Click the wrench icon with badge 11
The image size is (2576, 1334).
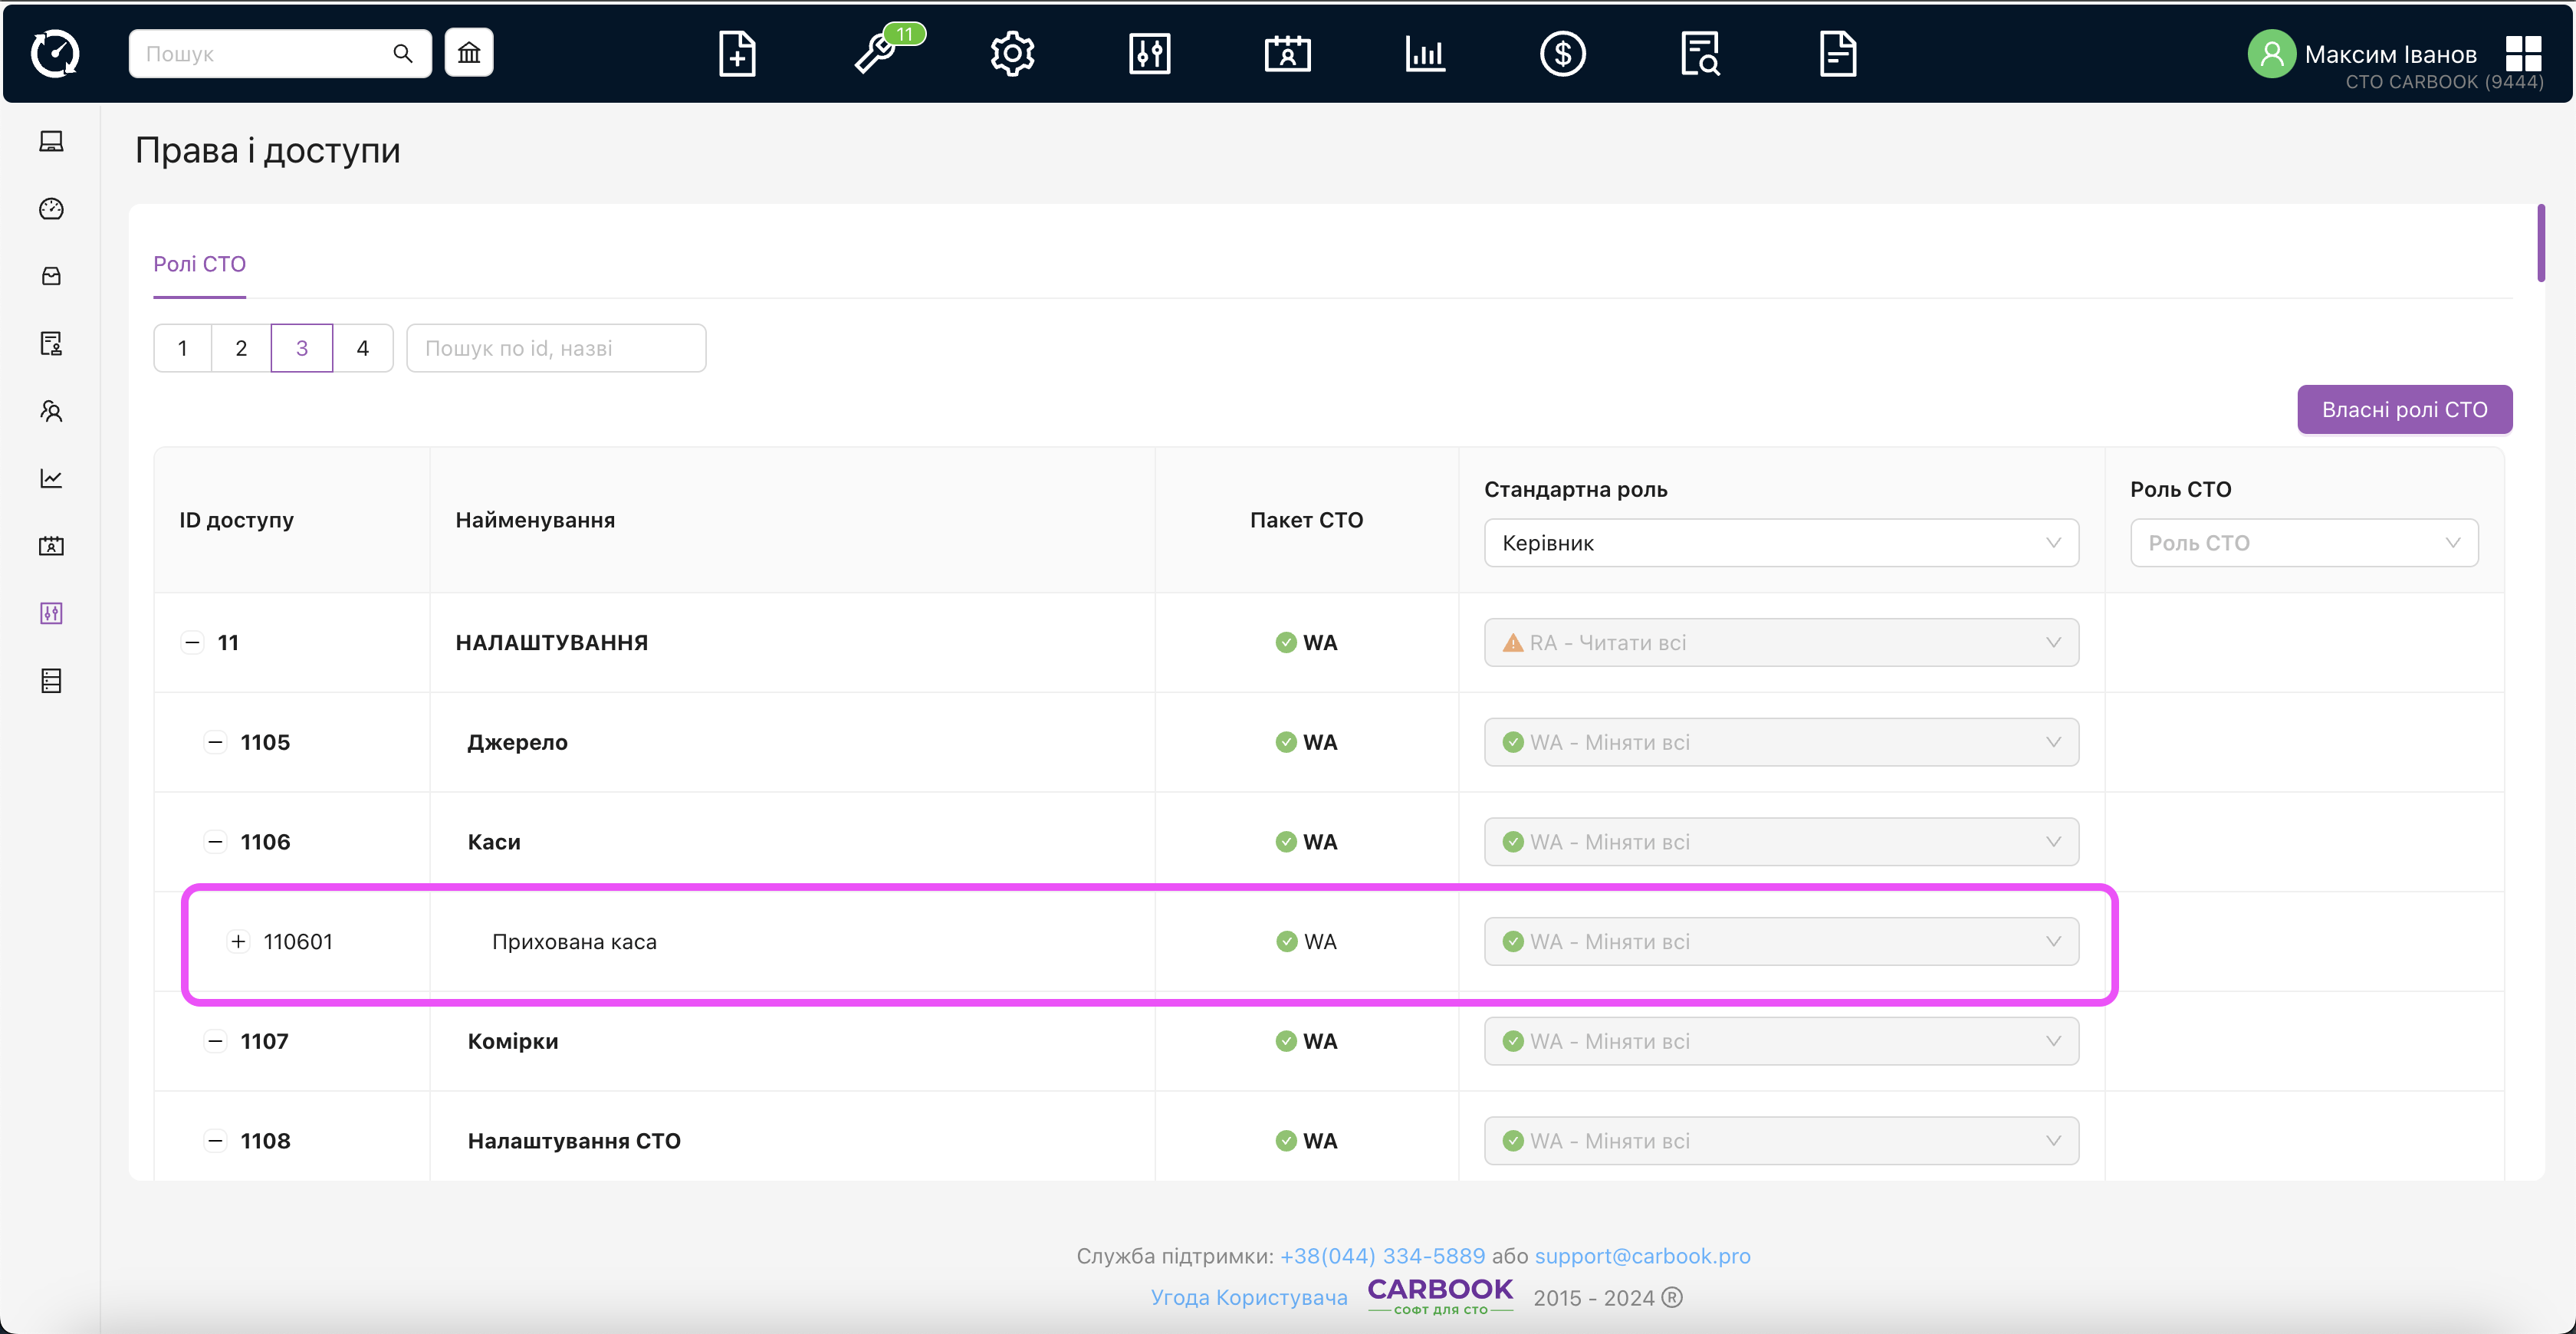(876, 54)
